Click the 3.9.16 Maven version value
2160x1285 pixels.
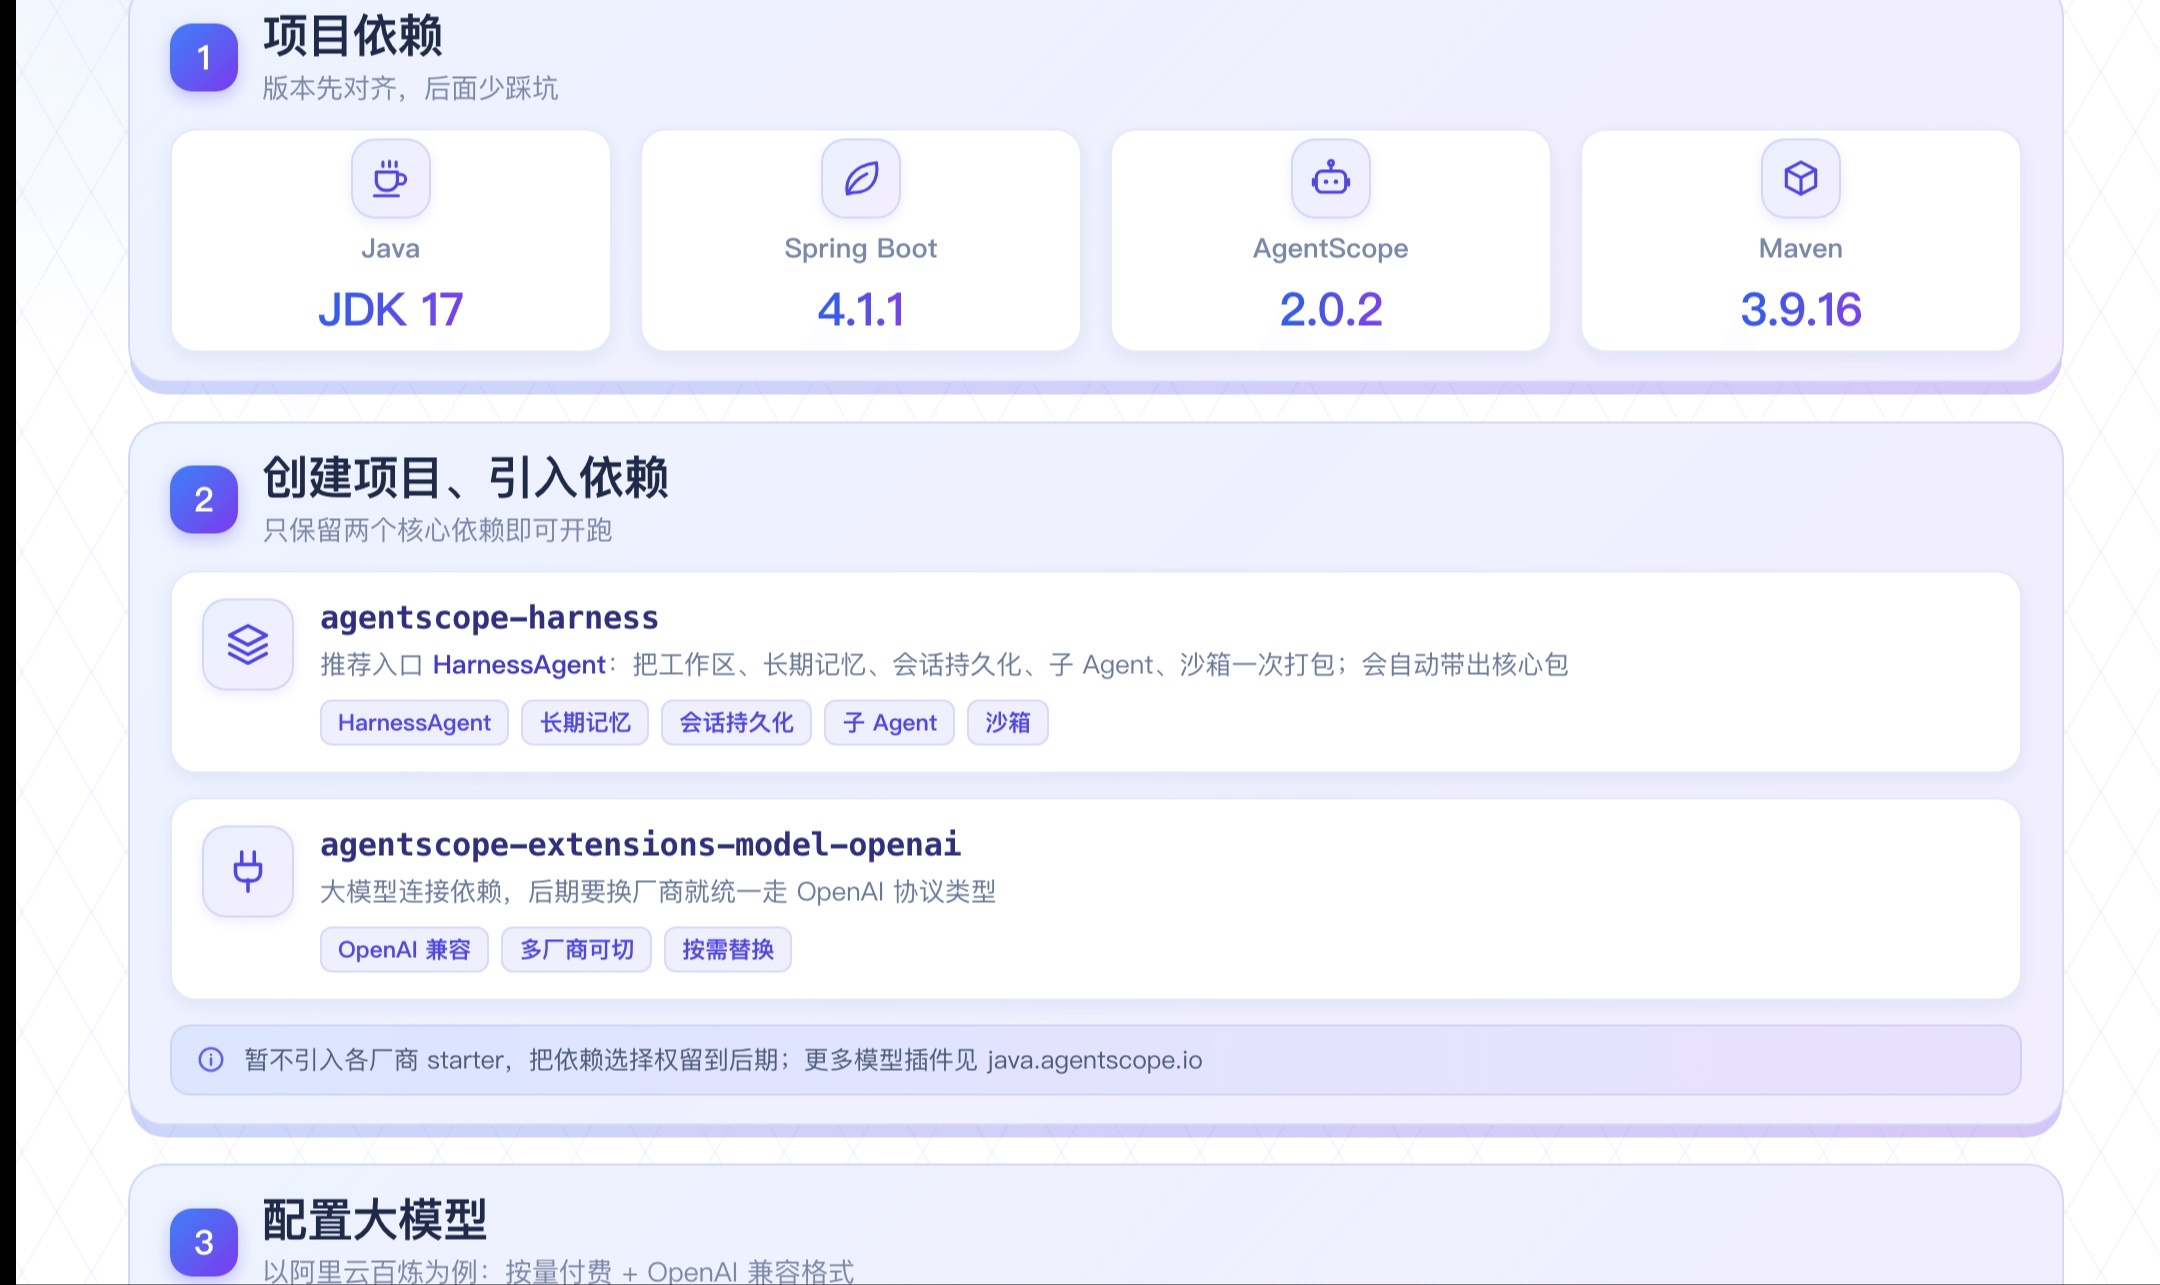tap(1801, 309)
